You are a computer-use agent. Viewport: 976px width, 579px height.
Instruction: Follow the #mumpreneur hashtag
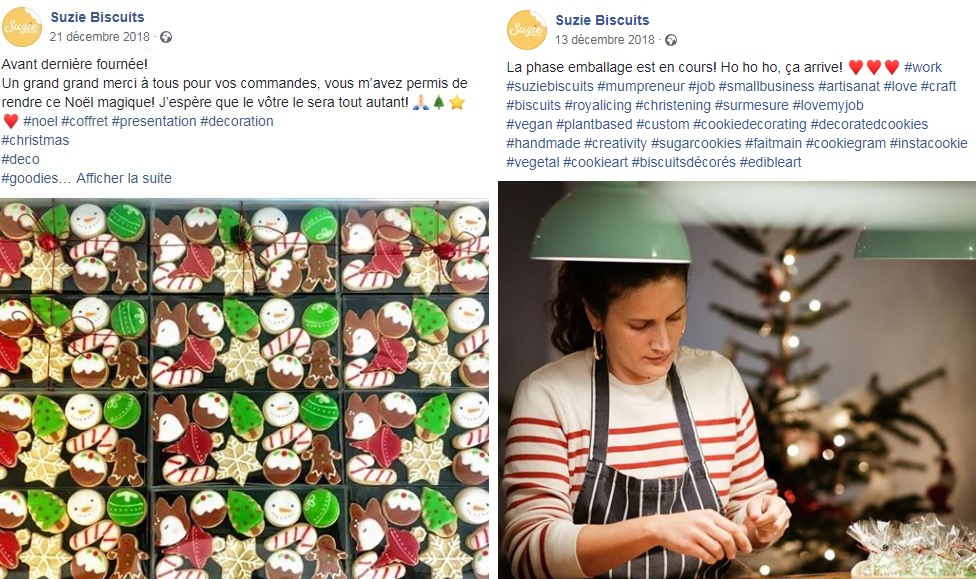tap(640, 86)
